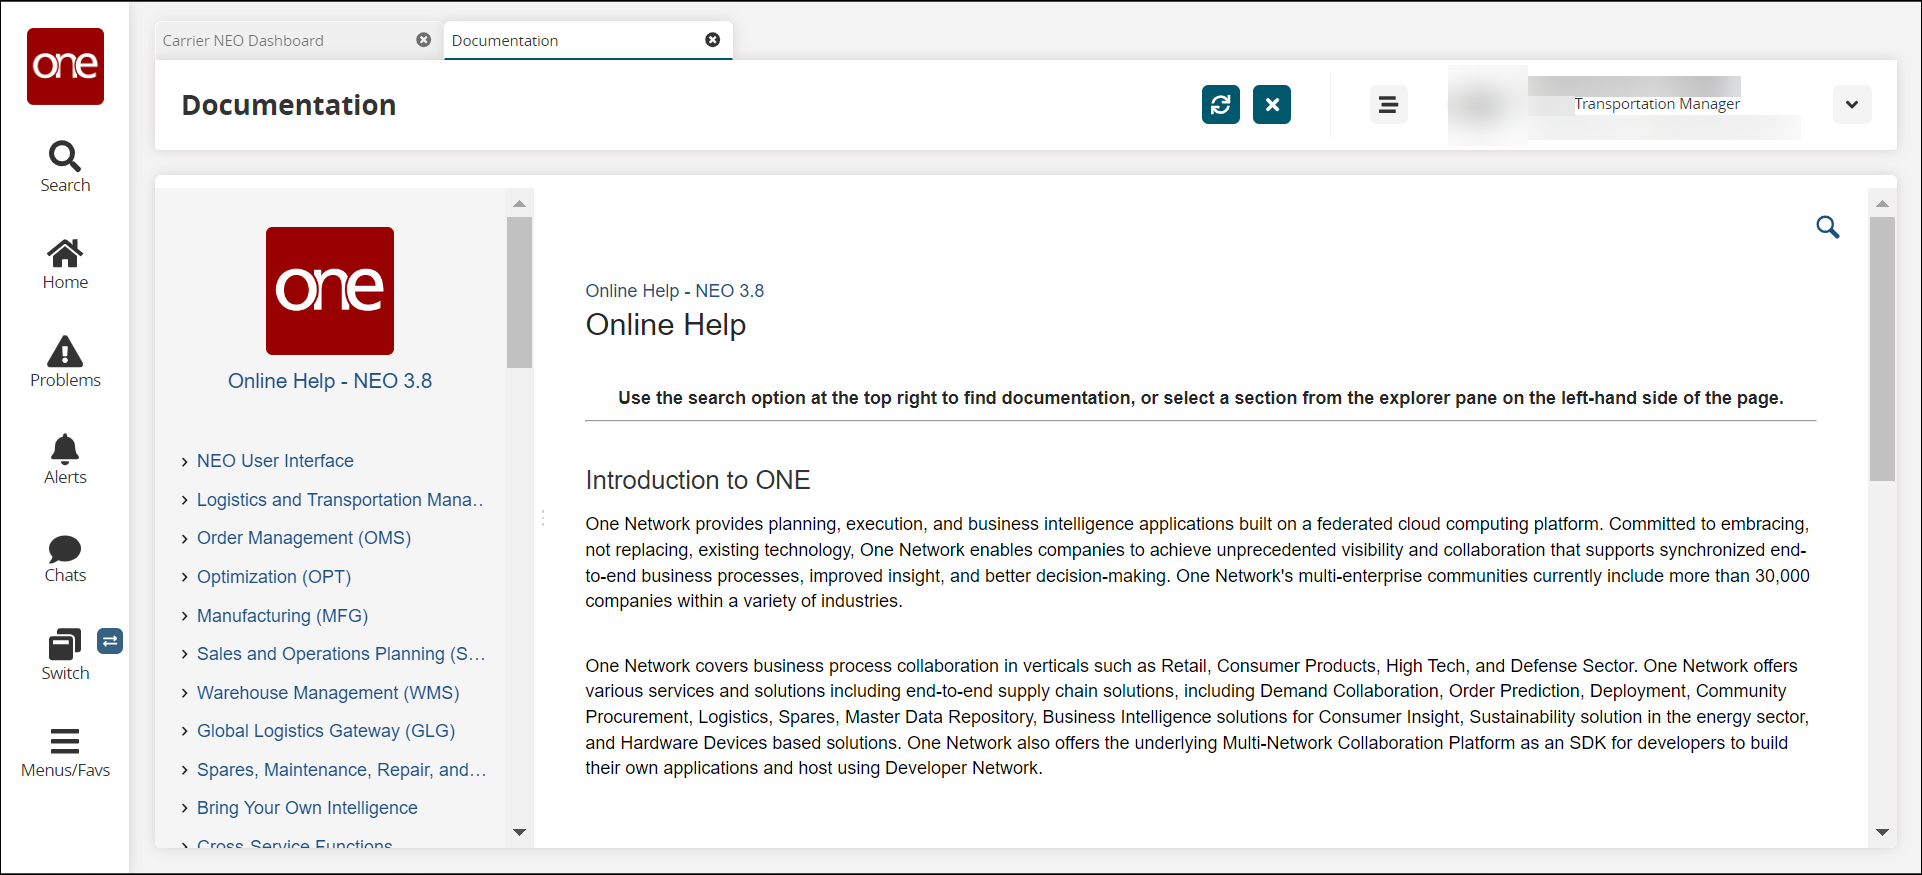
Task: Click explorer pane scroll down arrow
Action: click(519, 832)
